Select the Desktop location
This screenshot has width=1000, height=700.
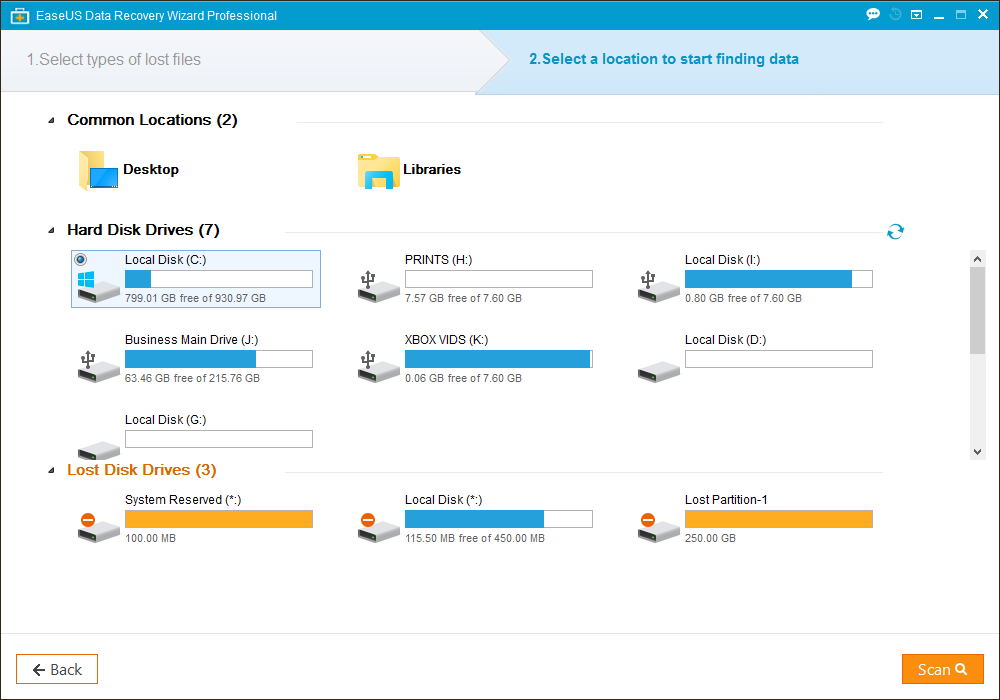(128, 170)
